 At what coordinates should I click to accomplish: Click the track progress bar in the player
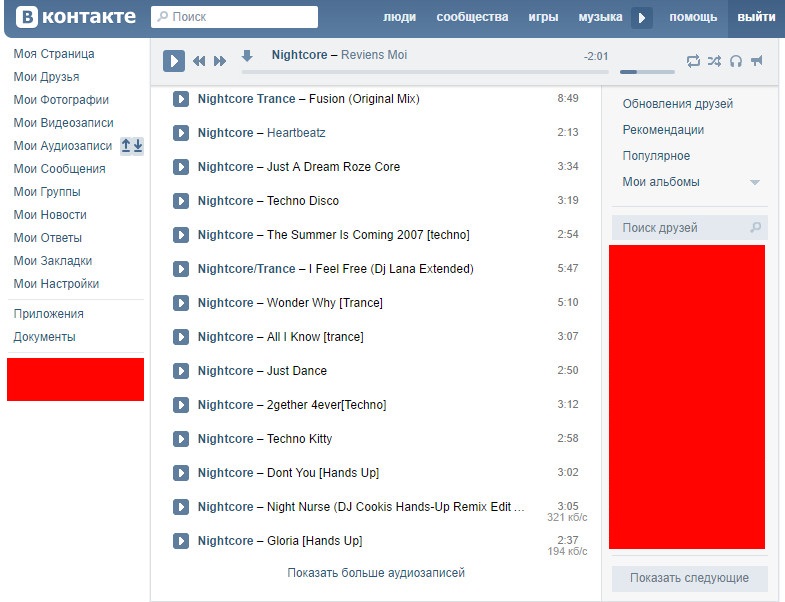pos(425,72)
